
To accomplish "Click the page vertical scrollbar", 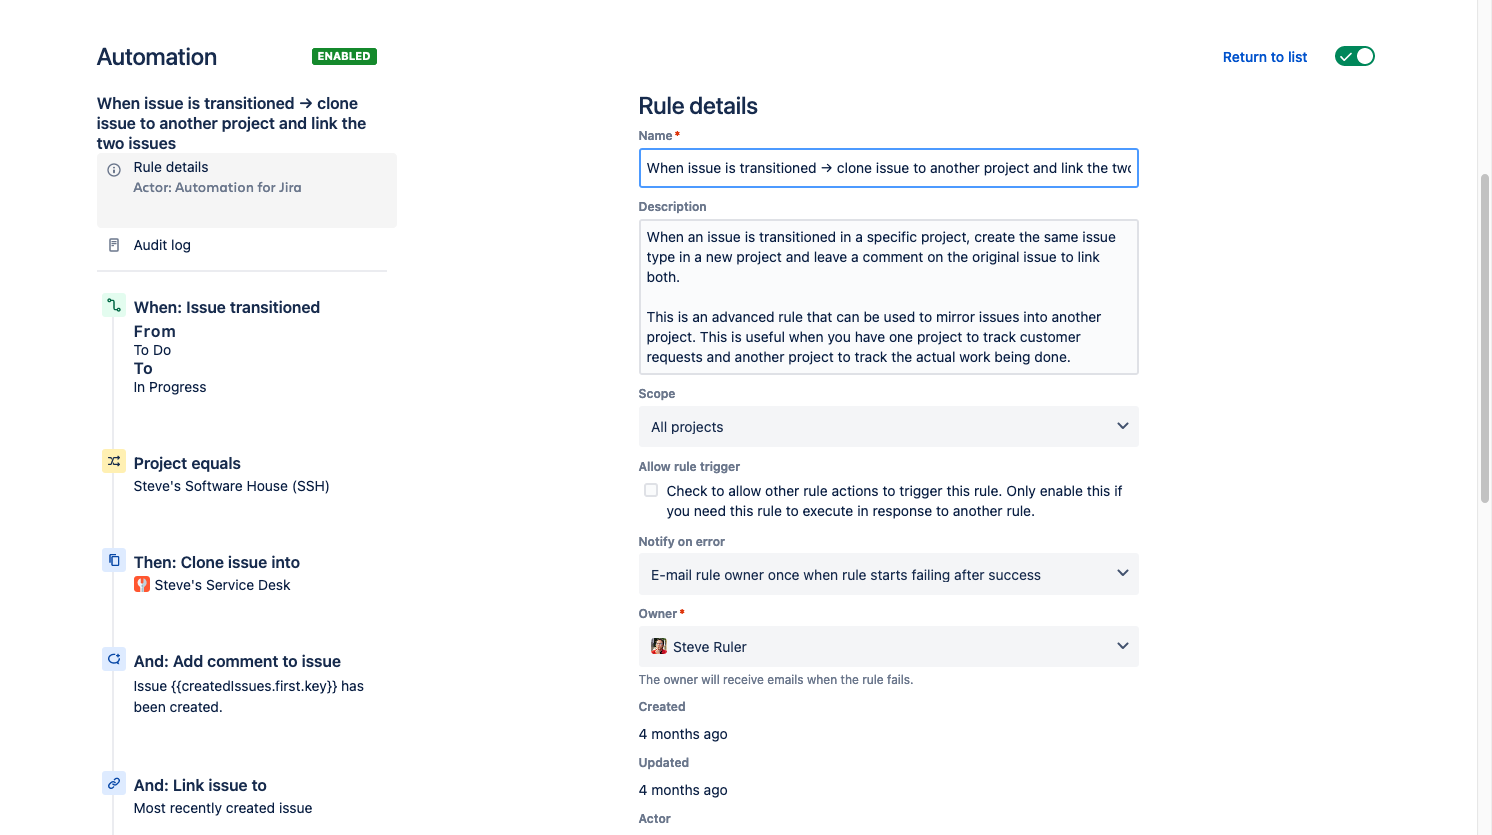I will point(1484,340).
